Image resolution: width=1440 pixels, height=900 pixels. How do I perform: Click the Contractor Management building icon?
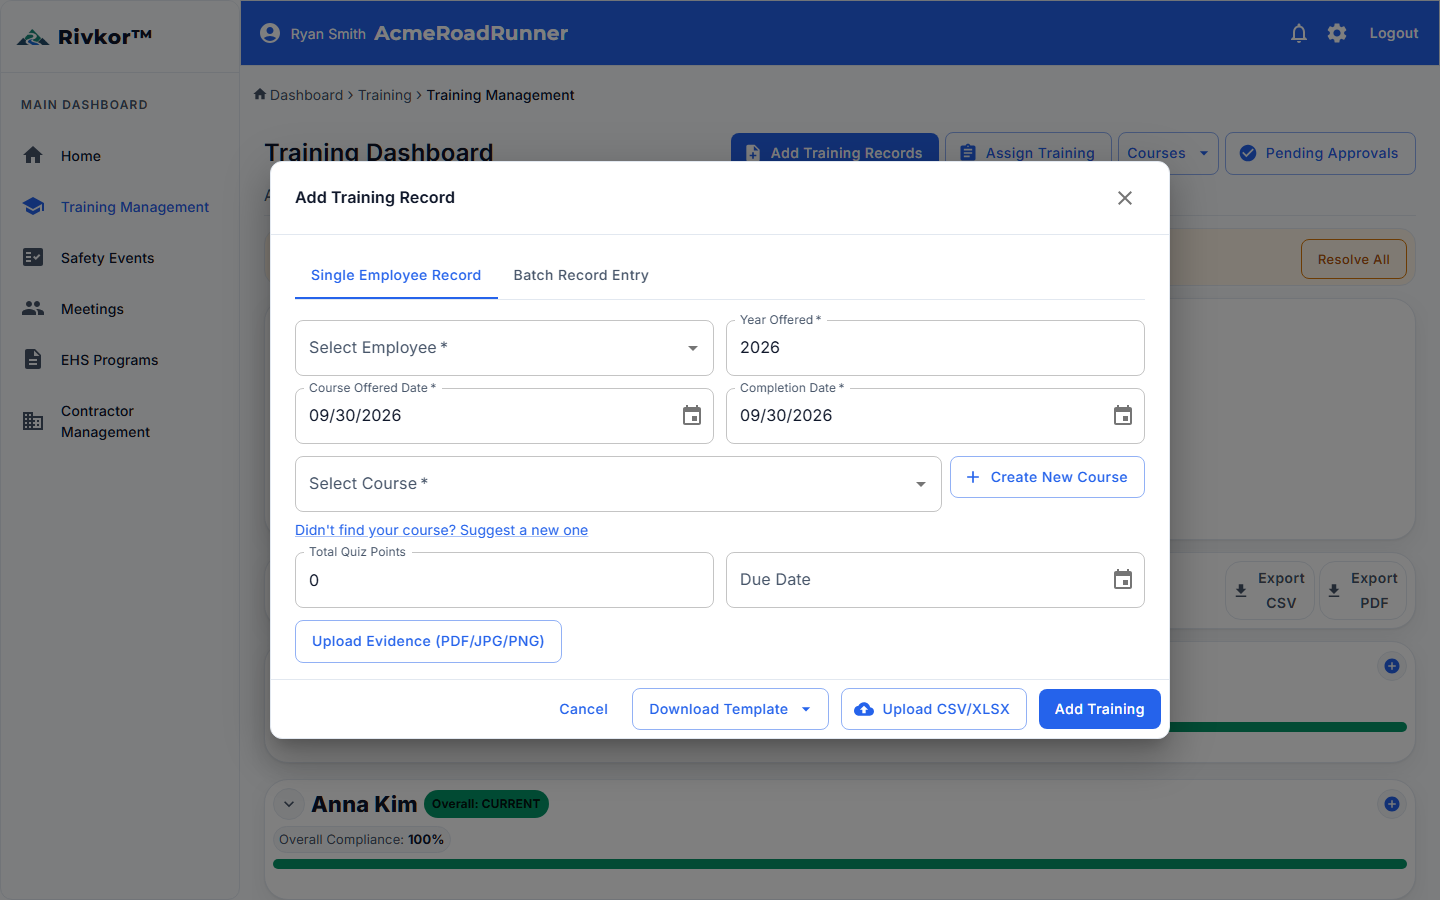(x=33, y=421)
